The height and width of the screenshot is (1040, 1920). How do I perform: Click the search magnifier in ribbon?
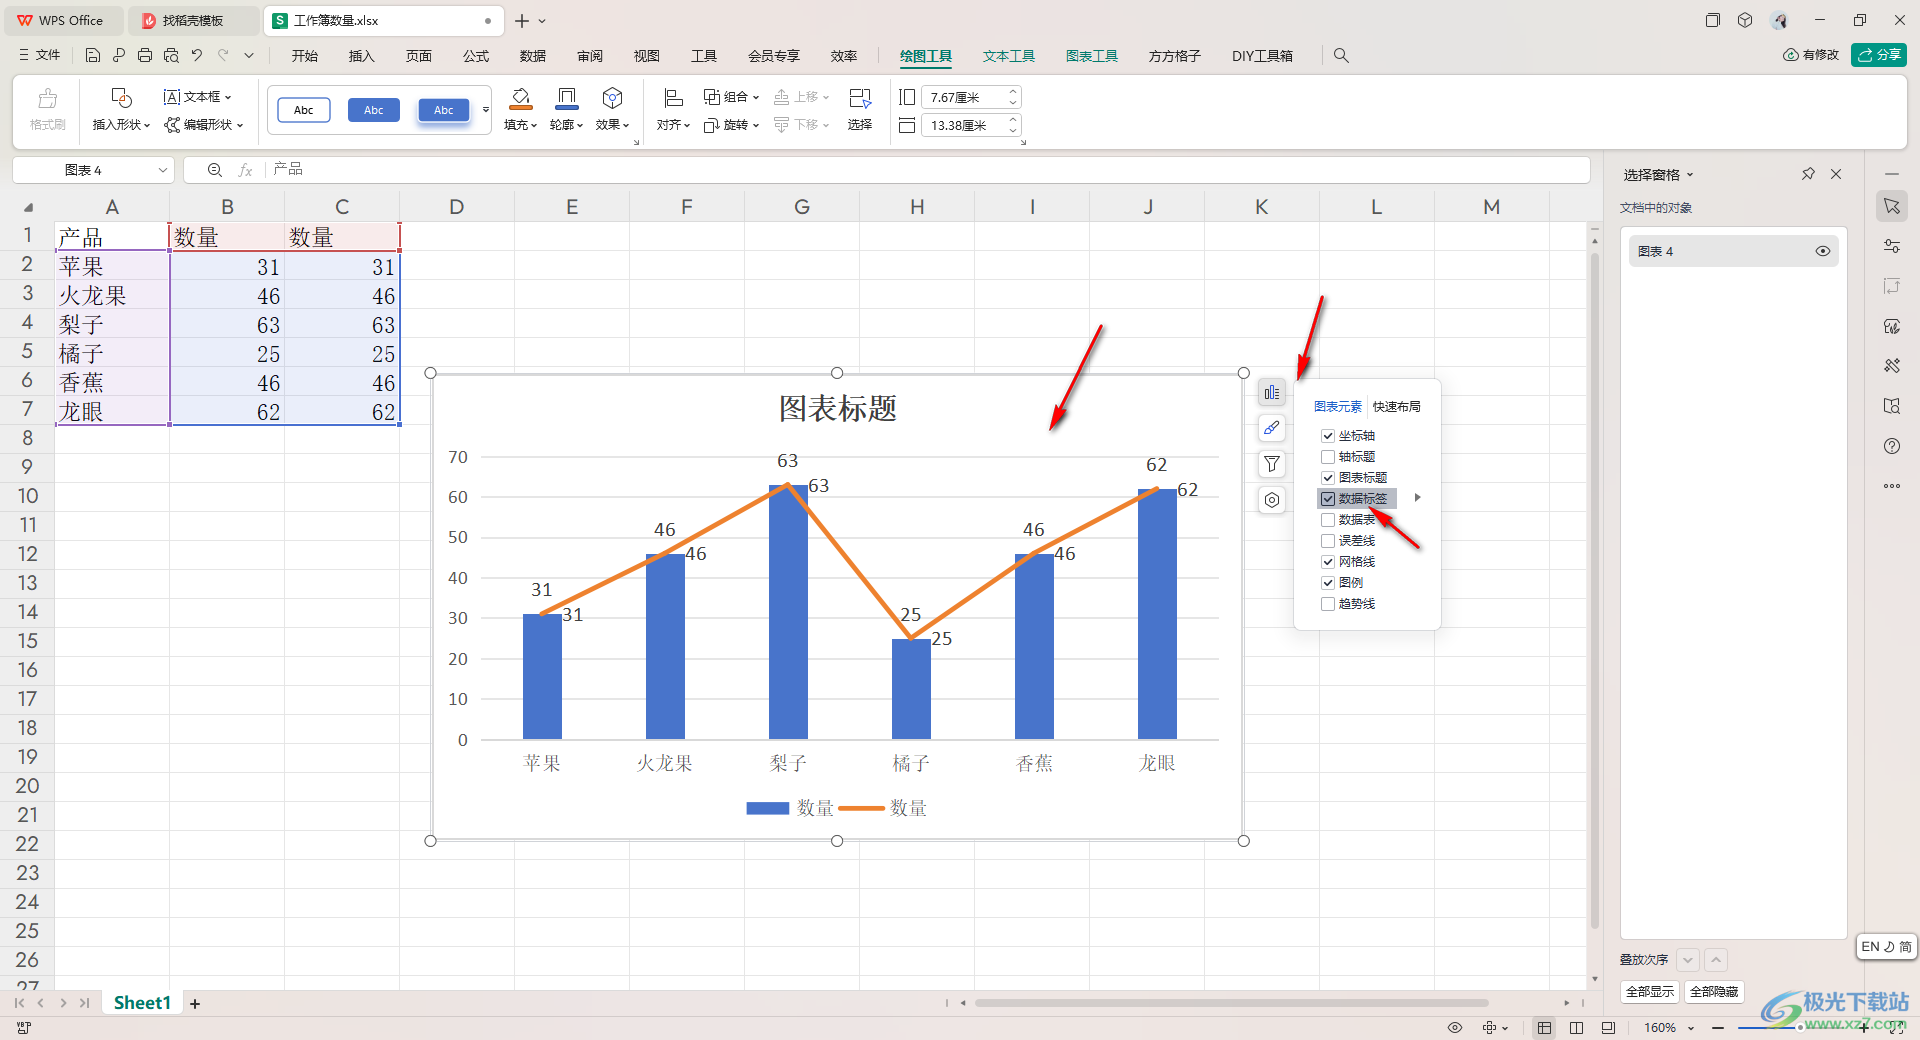click(1341, 56)
